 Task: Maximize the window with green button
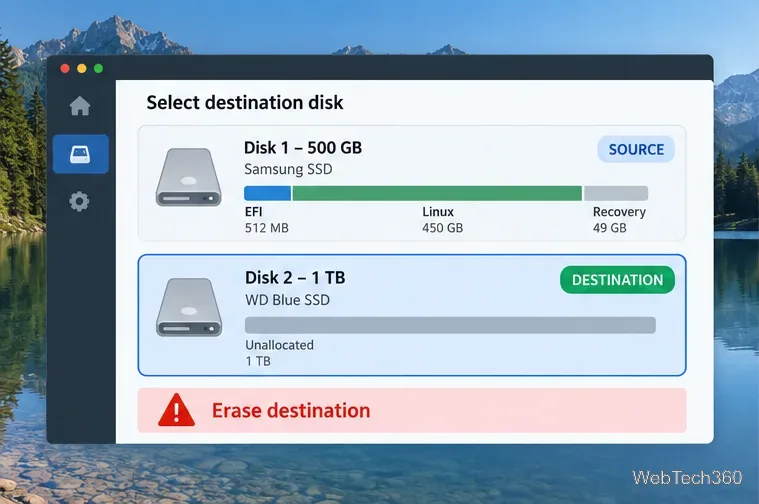click(x=98, y=68)
